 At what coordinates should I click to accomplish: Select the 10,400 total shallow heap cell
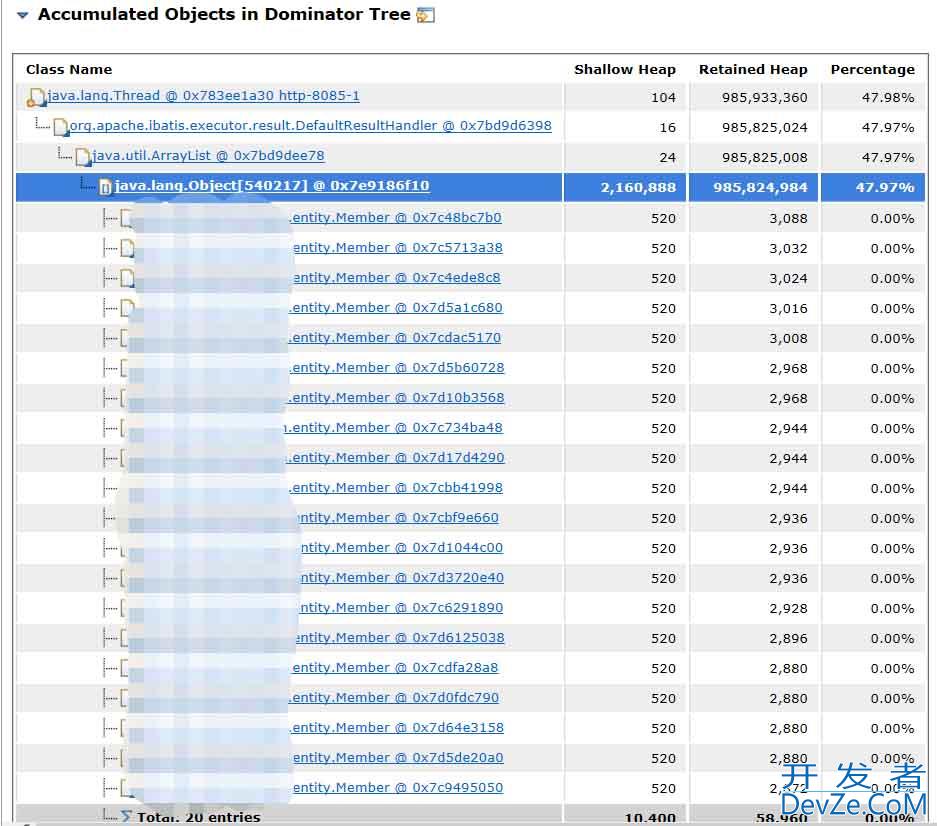pyautogui.click(x=650, y=818)
